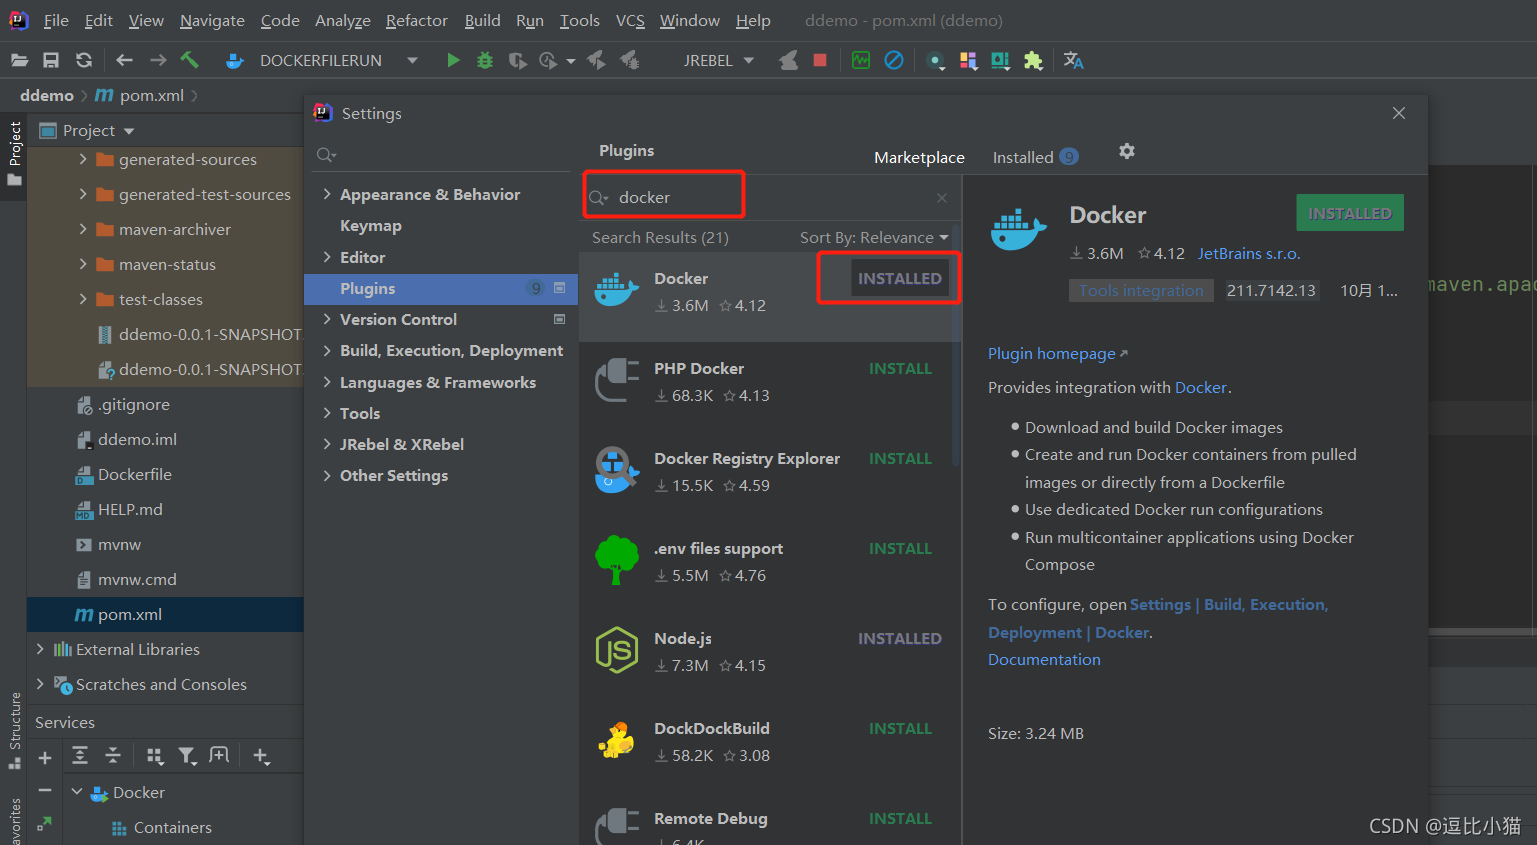Collapse the Docker node in Services
The image size is (1537, 845).
77,792
